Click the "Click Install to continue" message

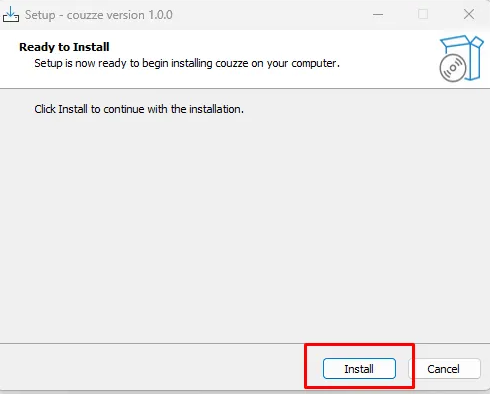pyautogui.click(x=139, y=109)
